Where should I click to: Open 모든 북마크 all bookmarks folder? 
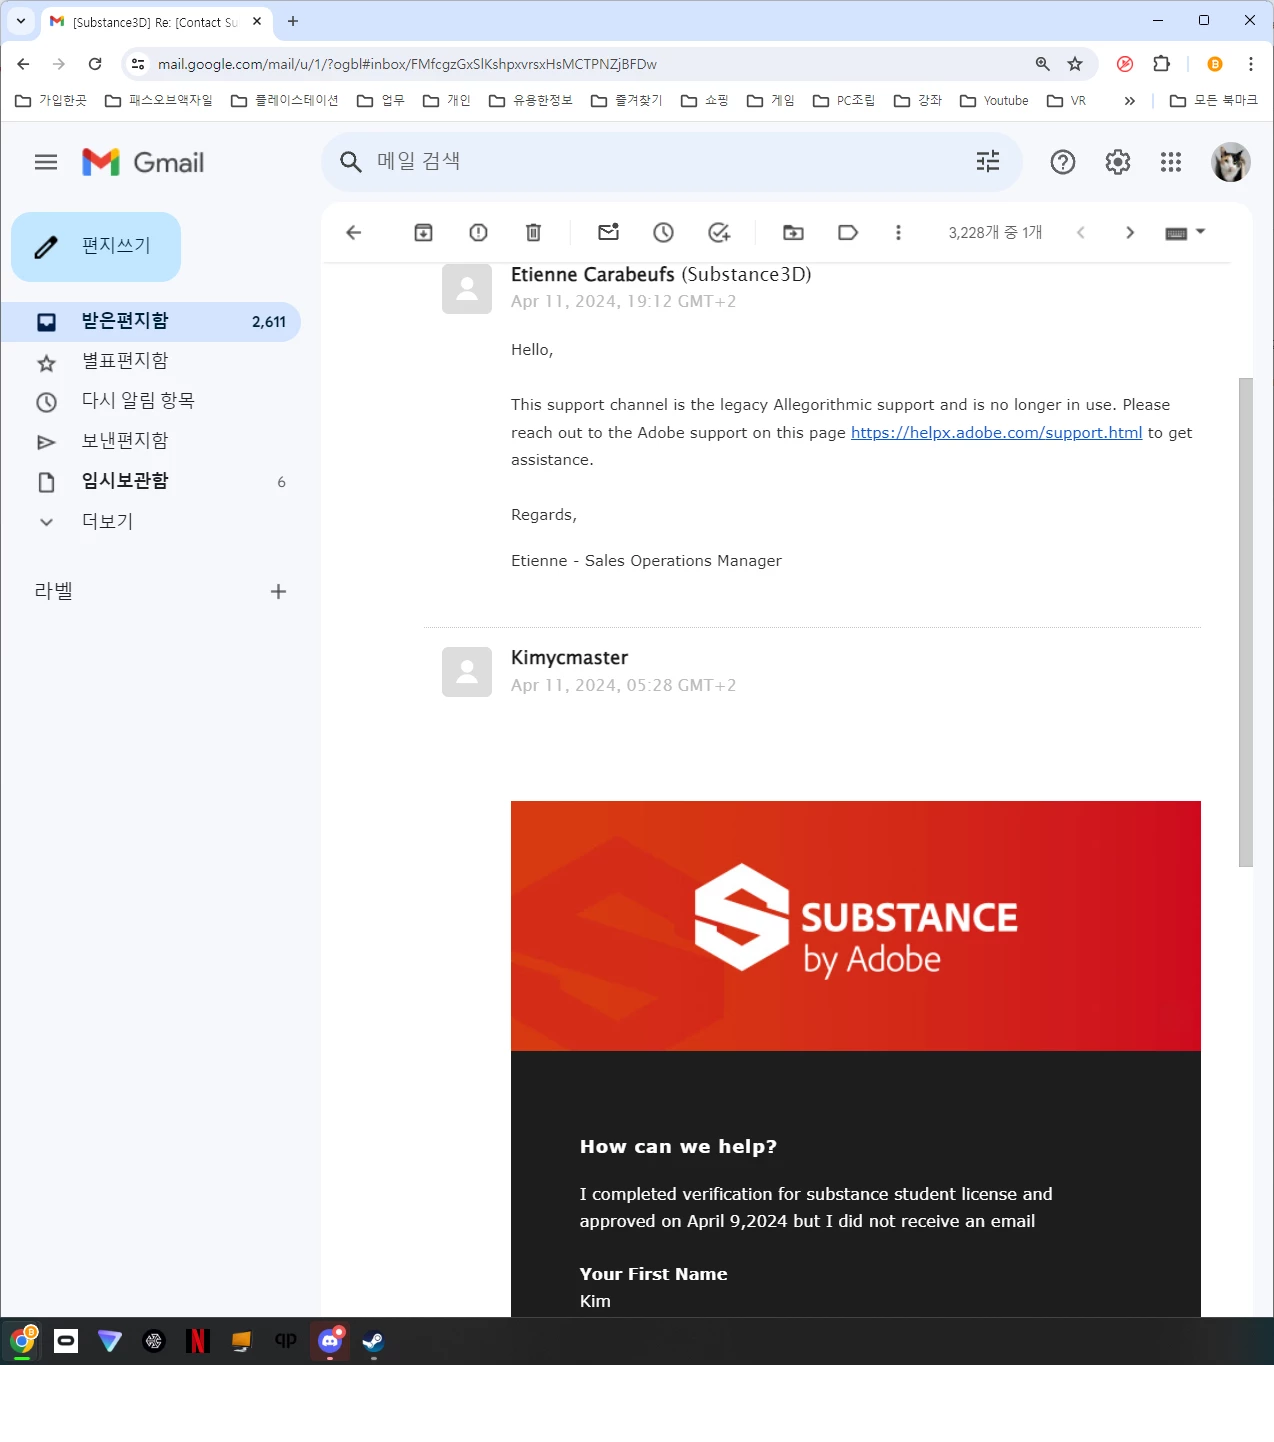(x=1214, y=101)
